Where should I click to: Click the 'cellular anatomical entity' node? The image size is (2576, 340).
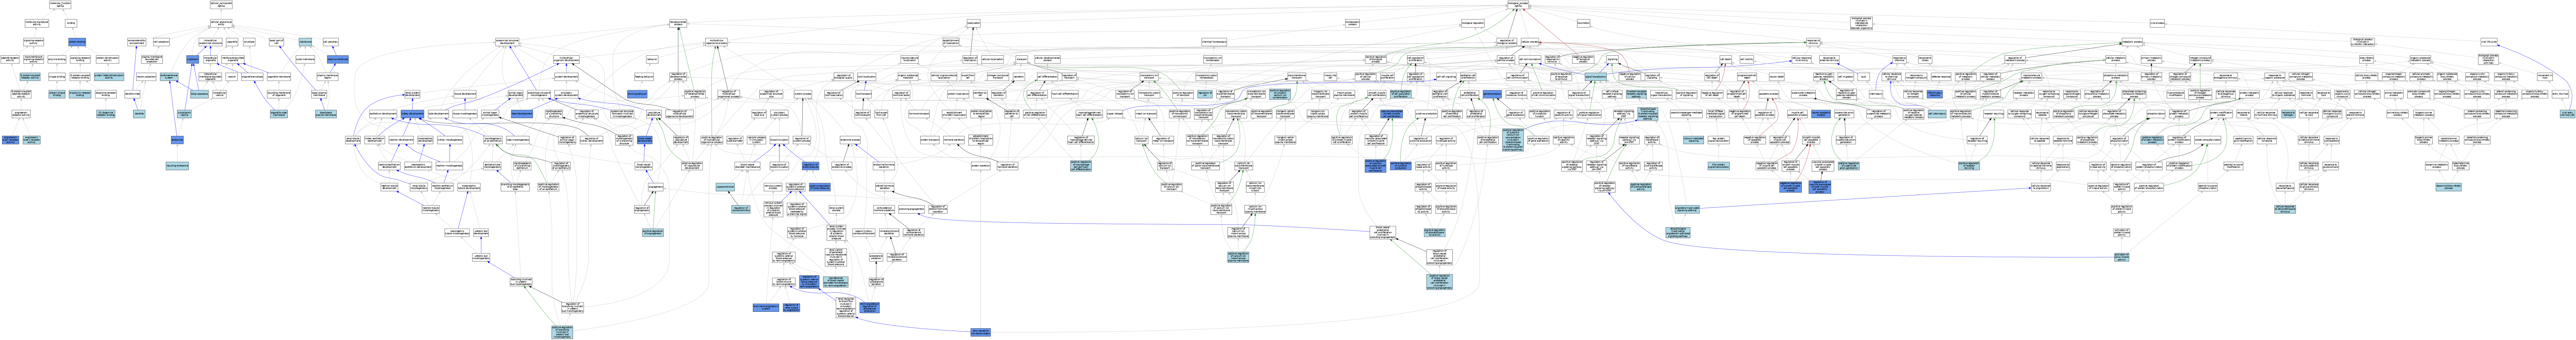221,23
